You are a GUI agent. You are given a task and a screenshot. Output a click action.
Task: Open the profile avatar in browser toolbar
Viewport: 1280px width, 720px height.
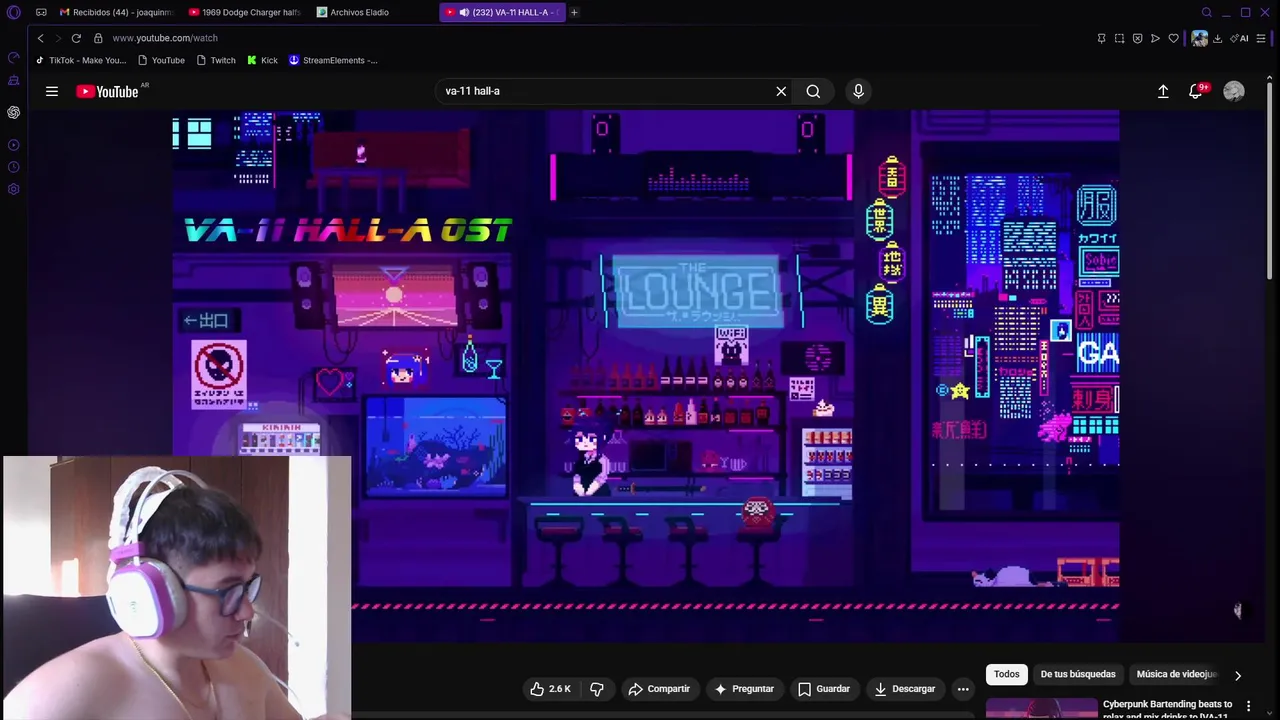coord(1200,38)
